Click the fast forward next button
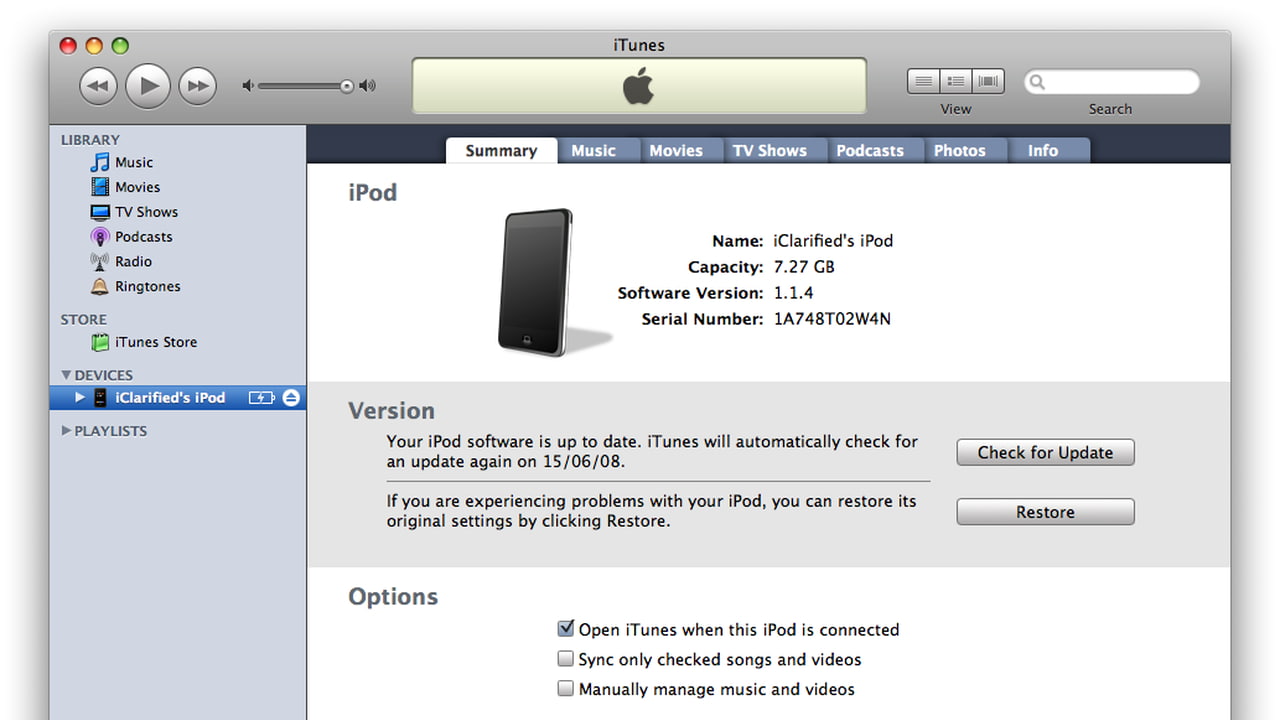Viewport: 1280px width, 720px height. tap(198, 86)
